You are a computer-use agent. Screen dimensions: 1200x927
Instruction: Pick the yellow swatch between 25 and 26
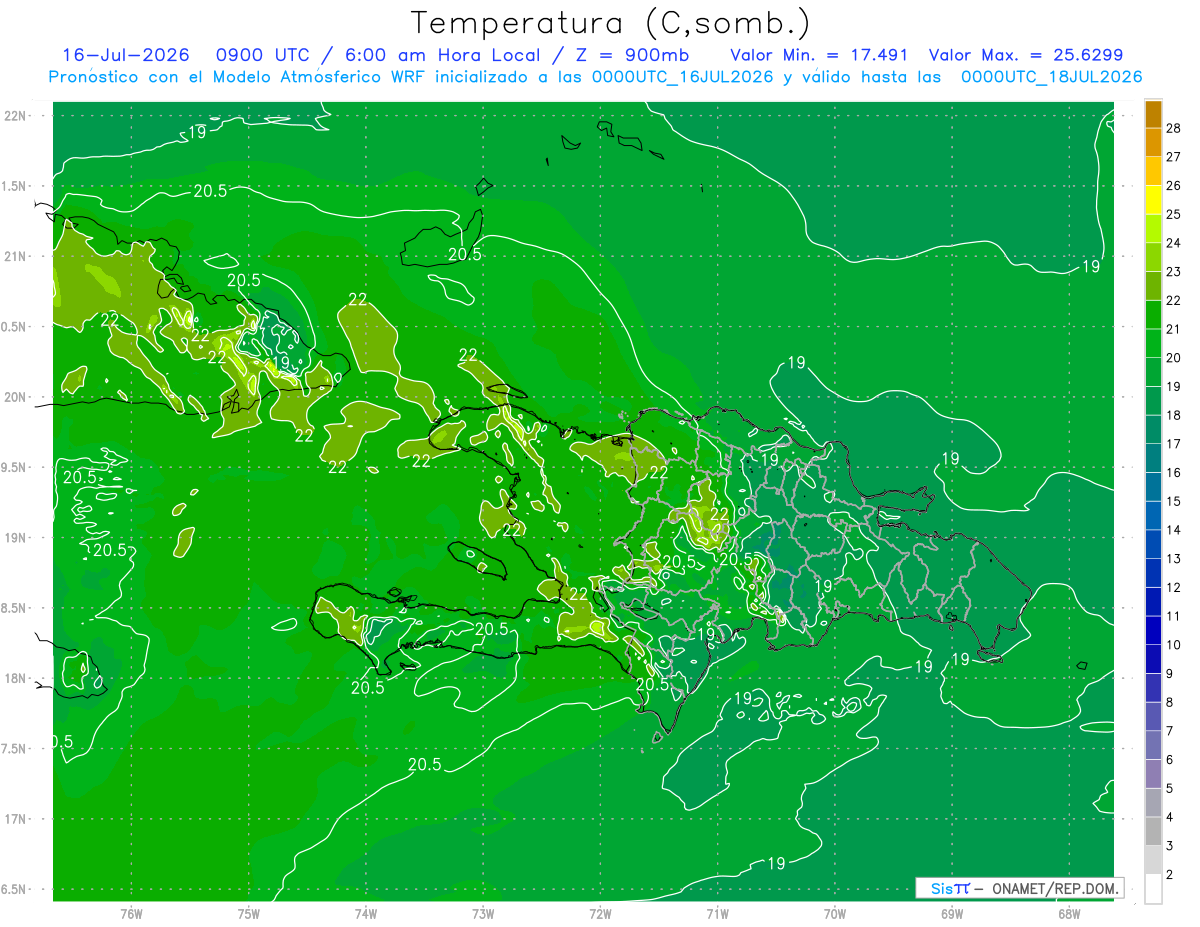(1153, 200)
